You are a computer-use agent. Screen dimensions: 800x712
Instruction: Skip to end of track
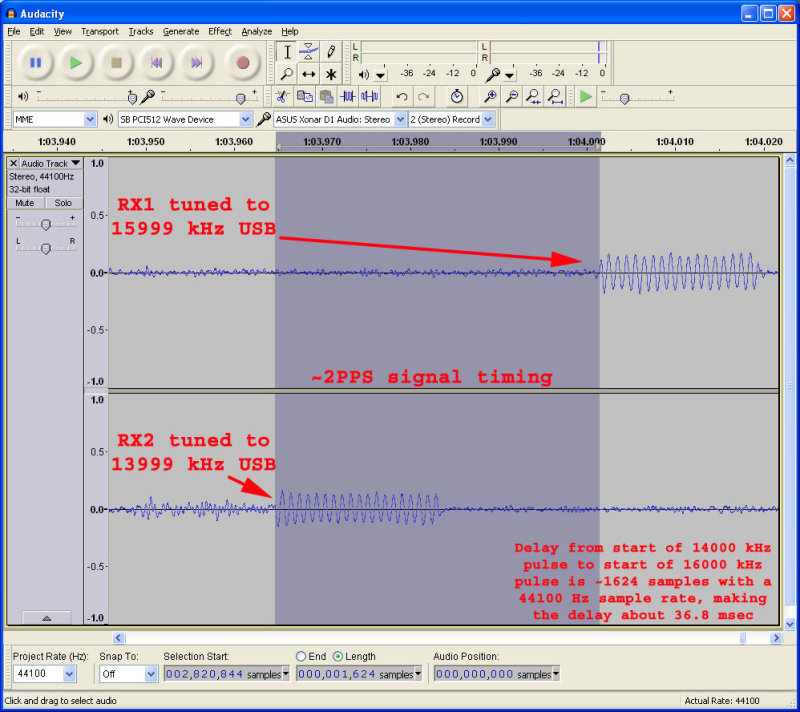click(196, 63)
